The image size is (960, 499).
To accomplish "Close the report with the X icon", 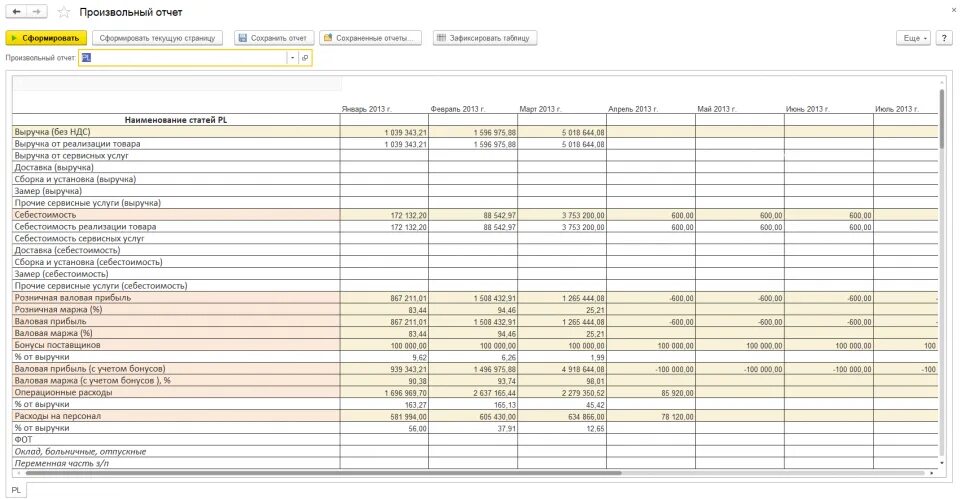I will click(954, 10).
